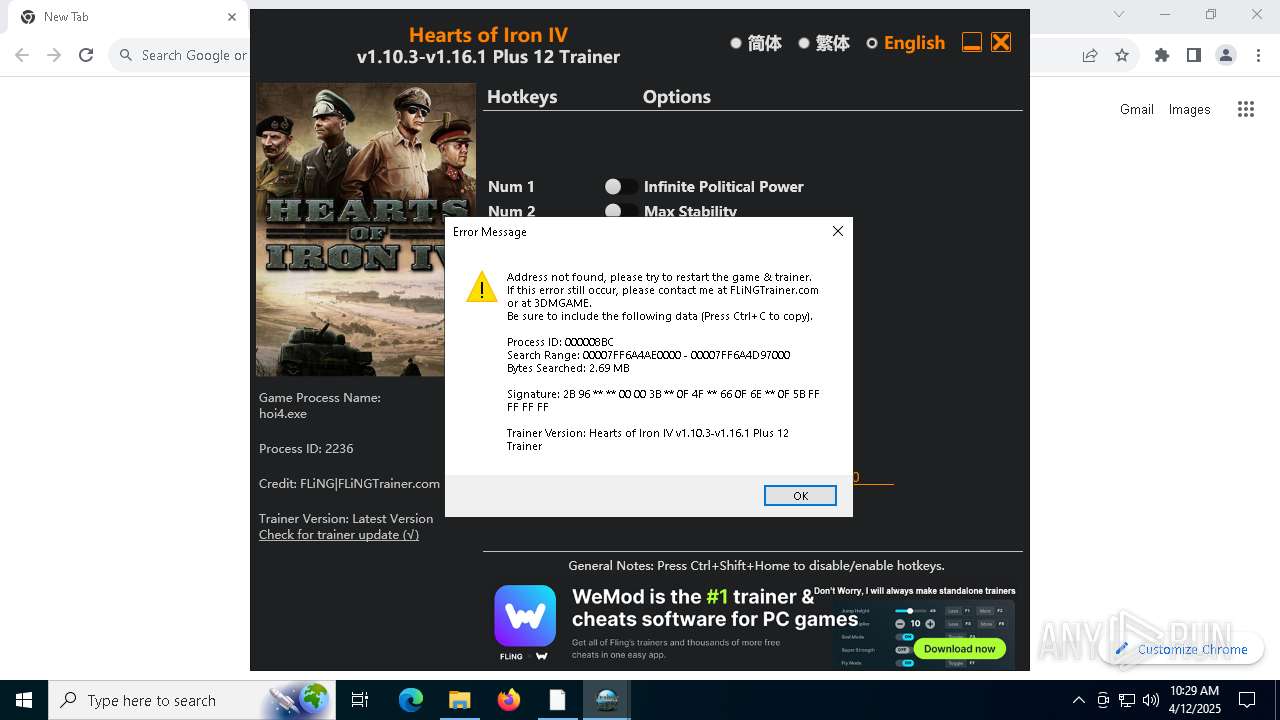Click the yellow warning triangle icon

[x=481, y=287]
